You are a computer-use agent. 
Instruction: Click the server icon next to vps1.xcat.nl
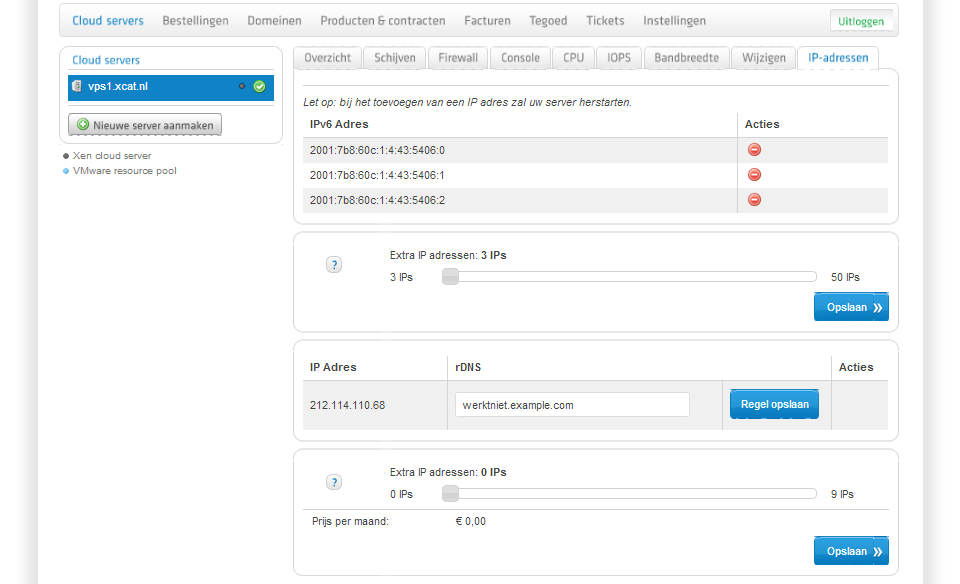77,87
